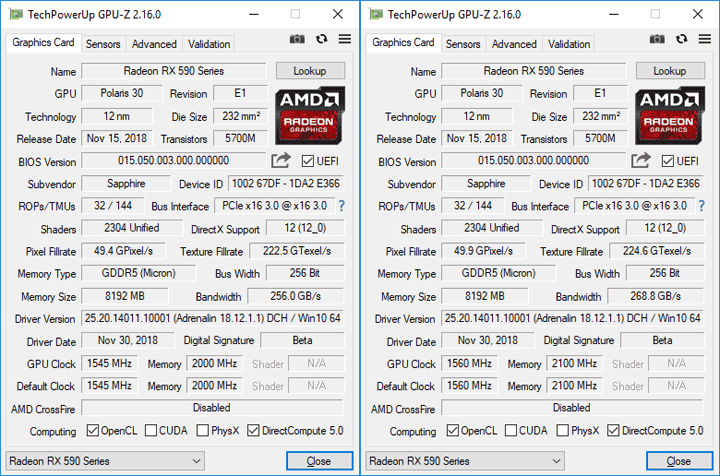Click Sapphire subvendor value in right window

486,184
